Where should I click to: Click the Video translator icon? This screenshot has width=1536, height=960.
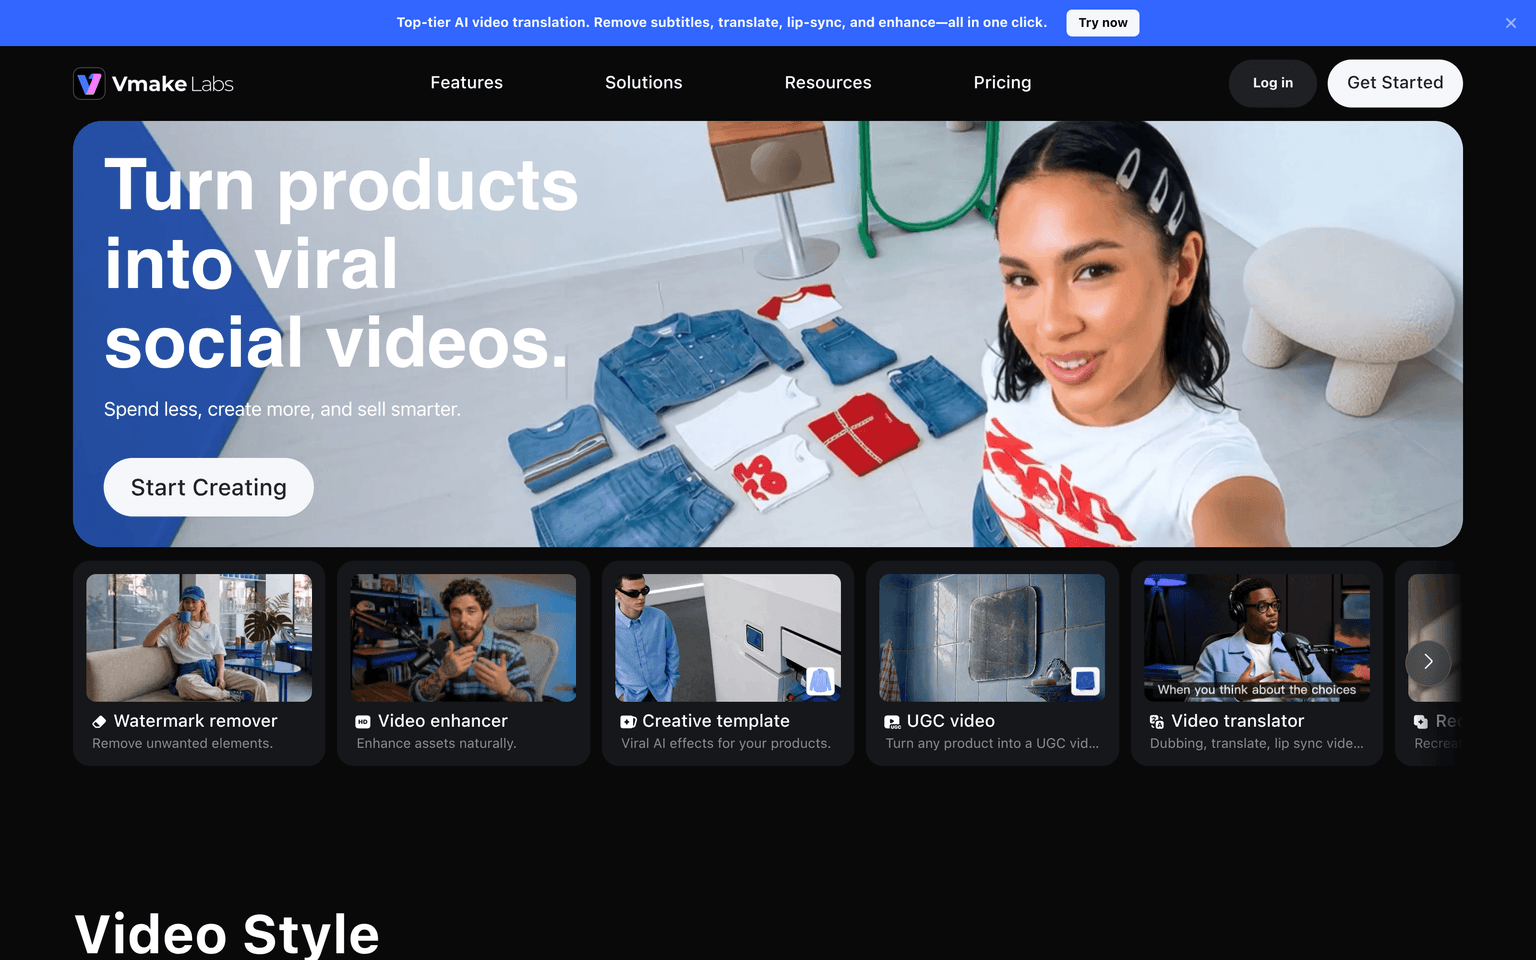click(1157, 722)
